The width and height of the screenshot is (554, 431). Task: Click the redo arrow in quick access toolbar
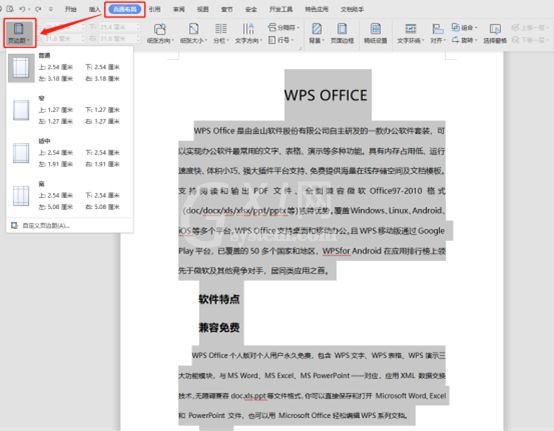pyautogui.click(x=38, y=9)
